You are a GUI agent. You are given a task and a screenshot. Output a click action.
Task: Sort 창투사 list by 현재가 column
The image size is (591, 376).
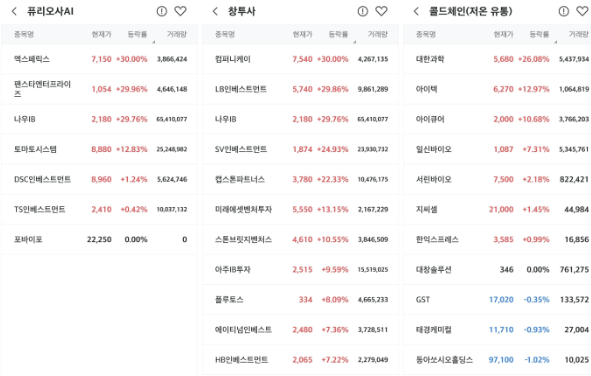pos(302,34)
